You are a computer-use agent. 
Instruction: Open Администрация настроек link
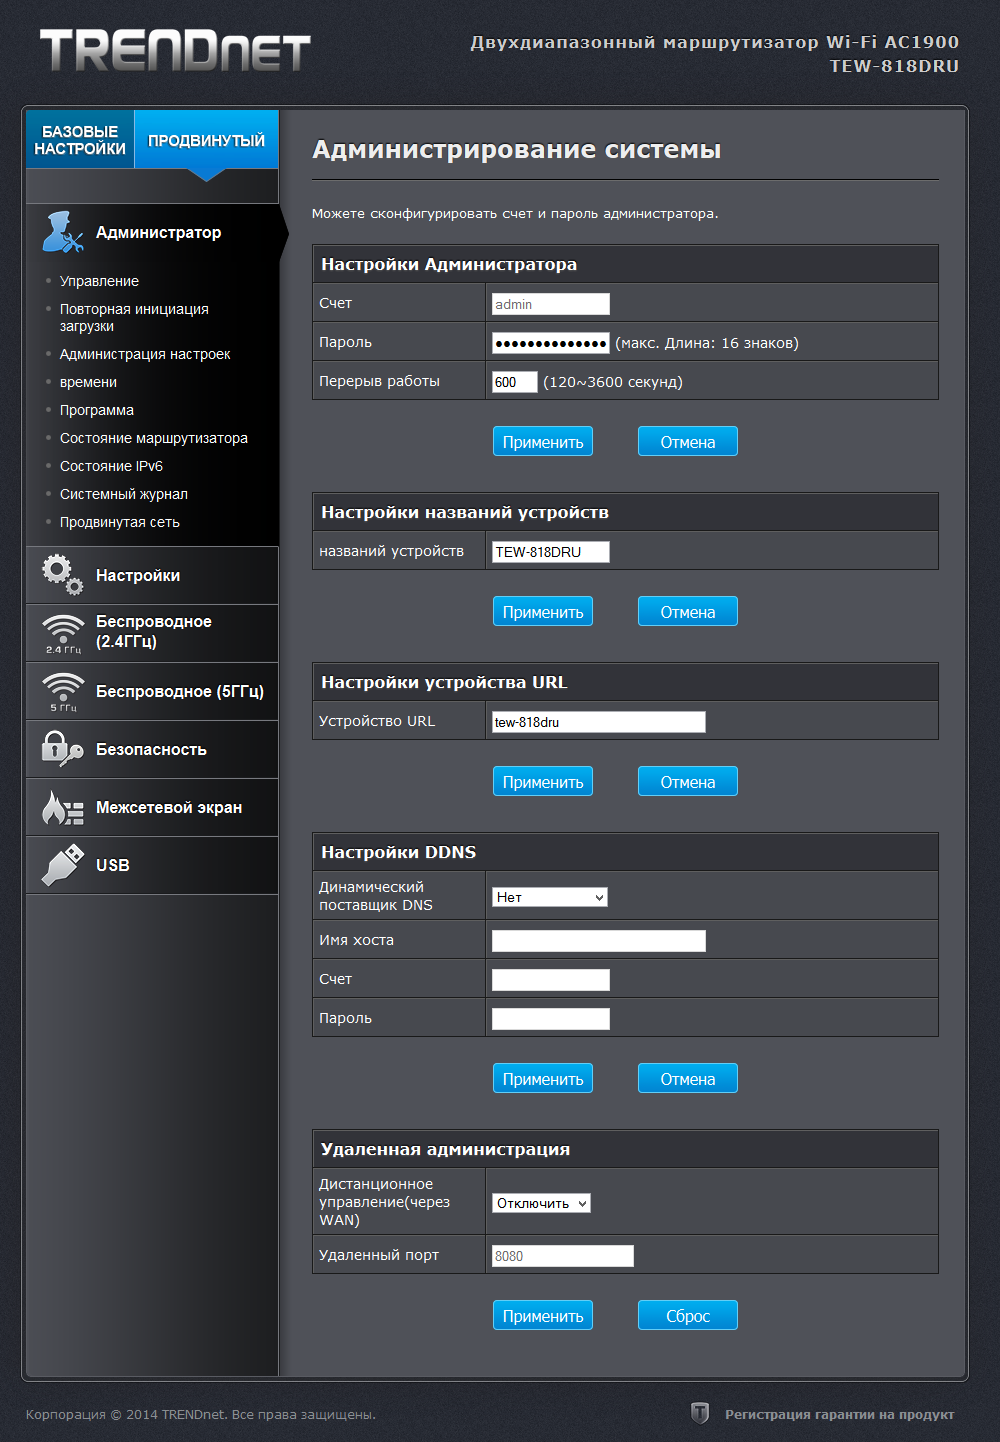click(145, 354)
